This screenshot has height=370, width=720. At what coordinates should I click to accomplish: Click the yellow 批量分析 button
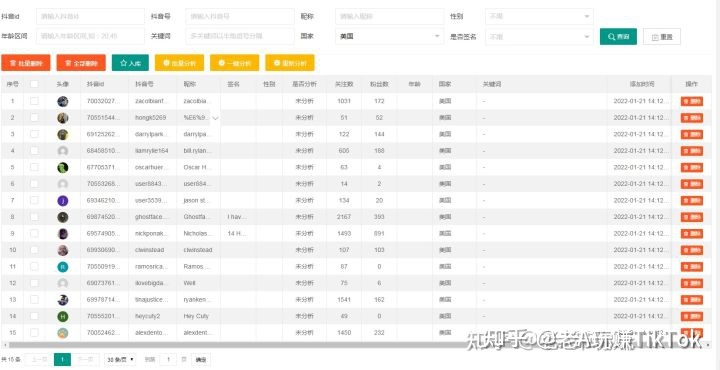coord(179,63)
